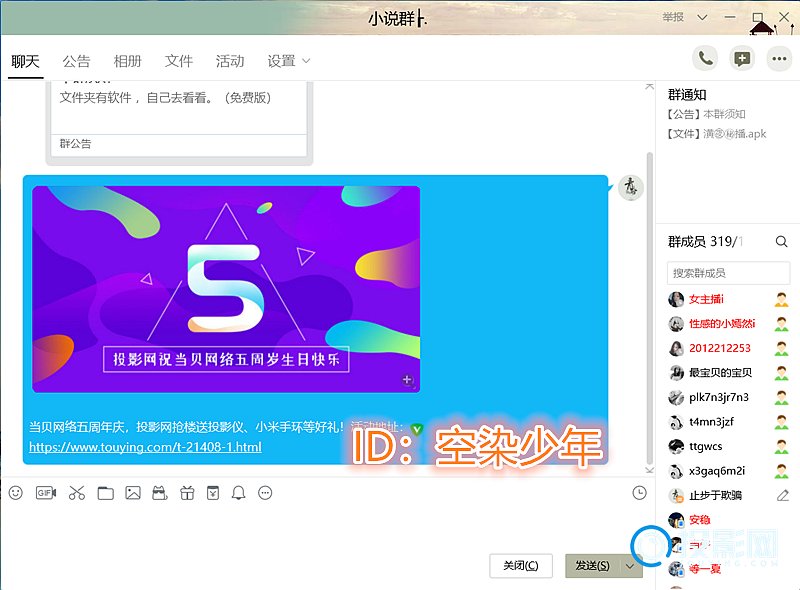
Task: Select member name x3gaq6m2i
Action: point(717,471)
